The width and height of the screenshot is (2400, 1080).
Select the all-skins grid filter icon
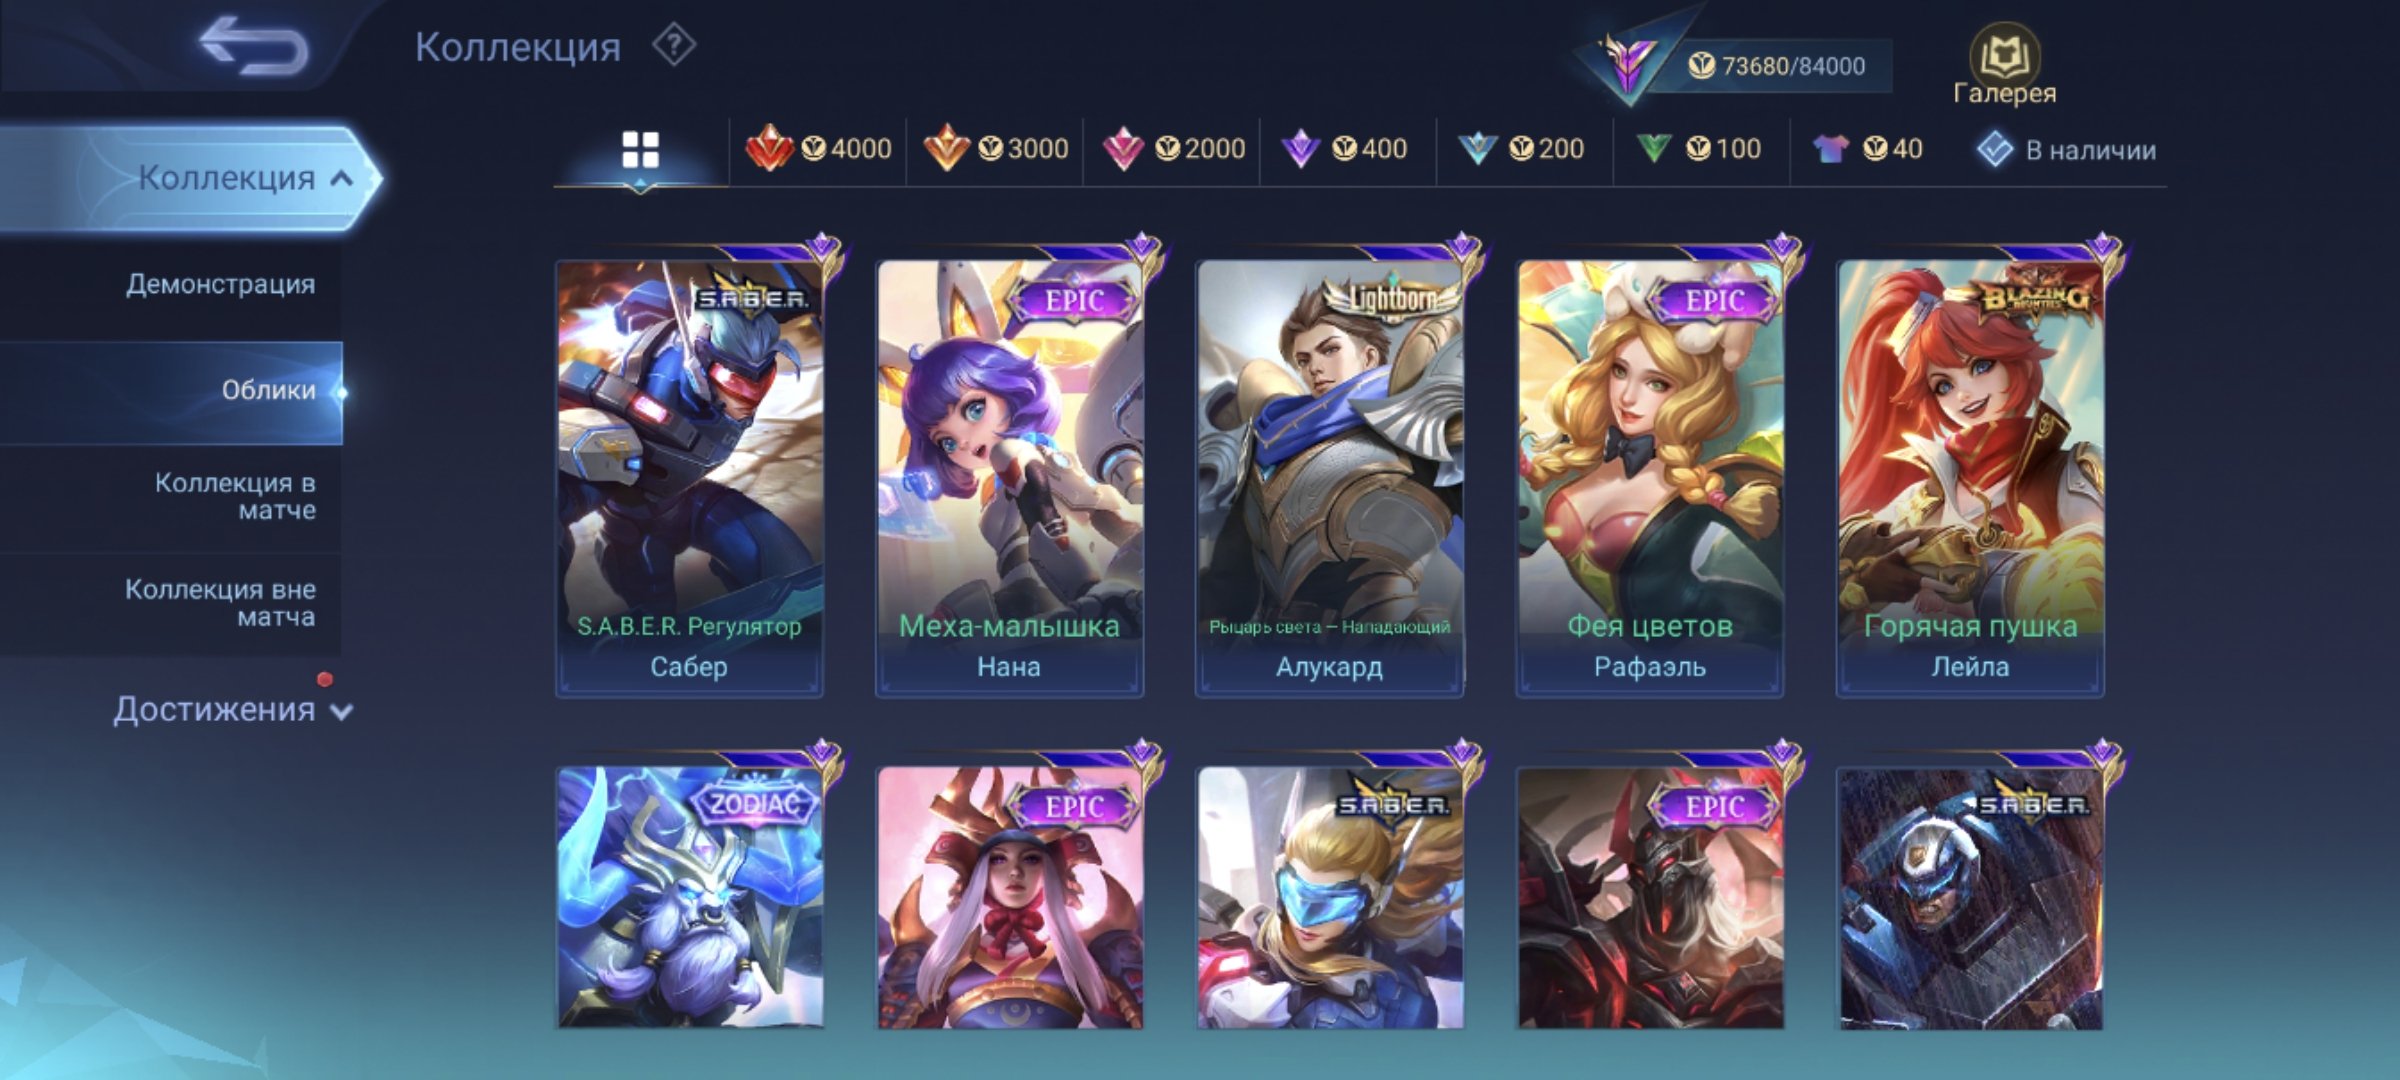coord(640,151)
